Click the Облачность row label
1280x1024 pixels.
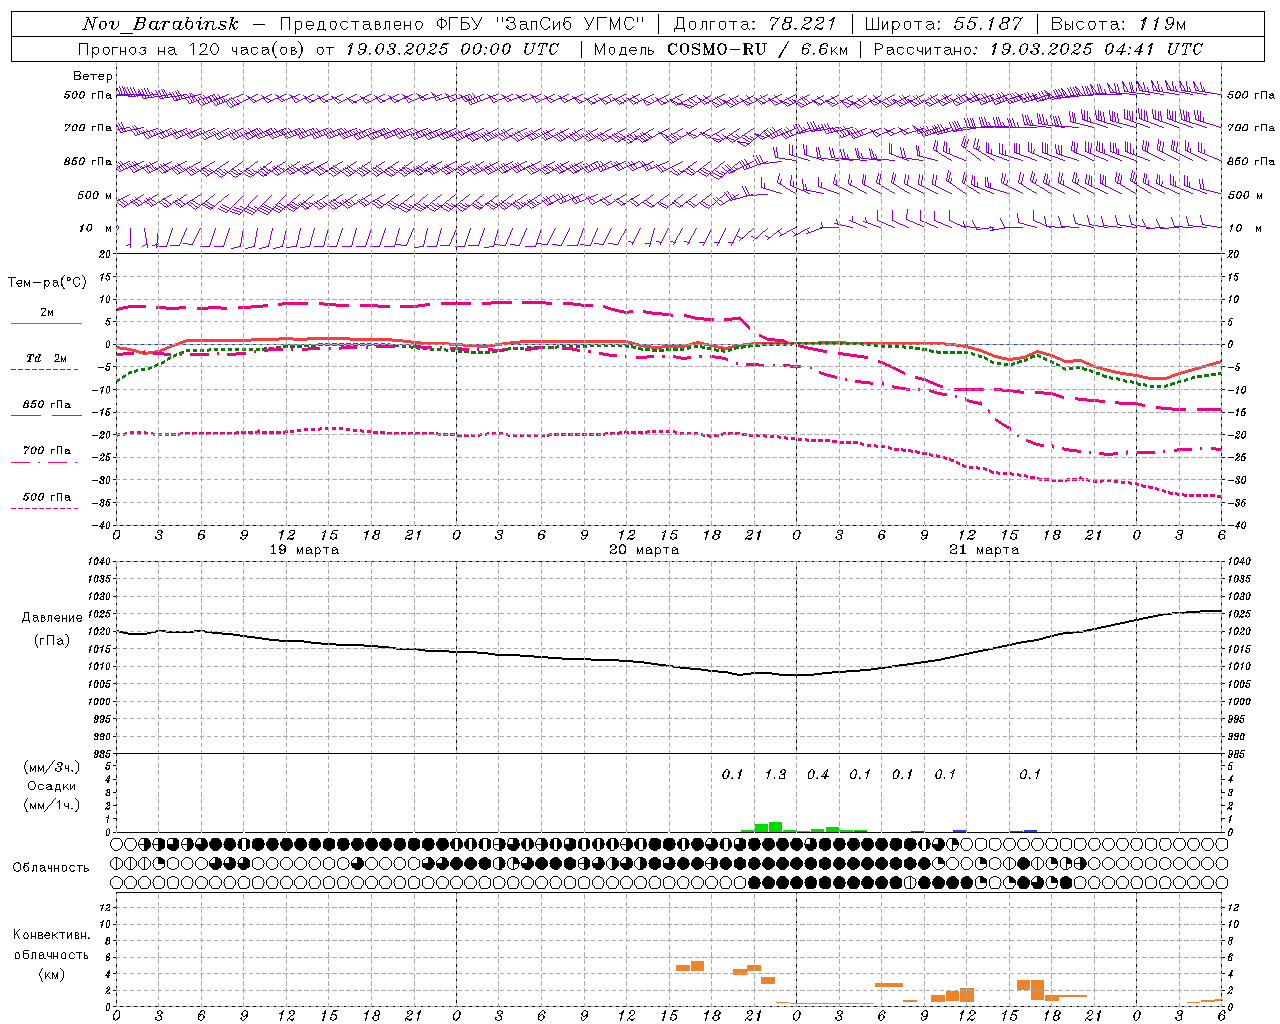point(51,868)
